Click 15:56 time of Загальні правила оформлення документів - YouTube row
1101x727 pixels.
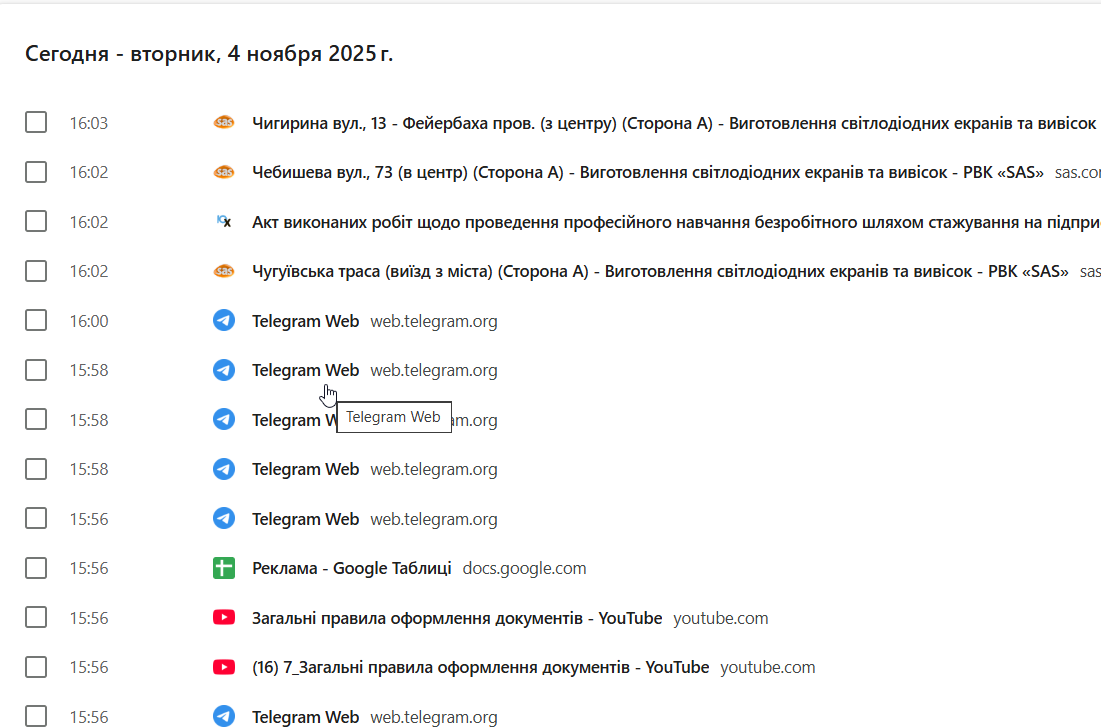[x=88, y=618]
